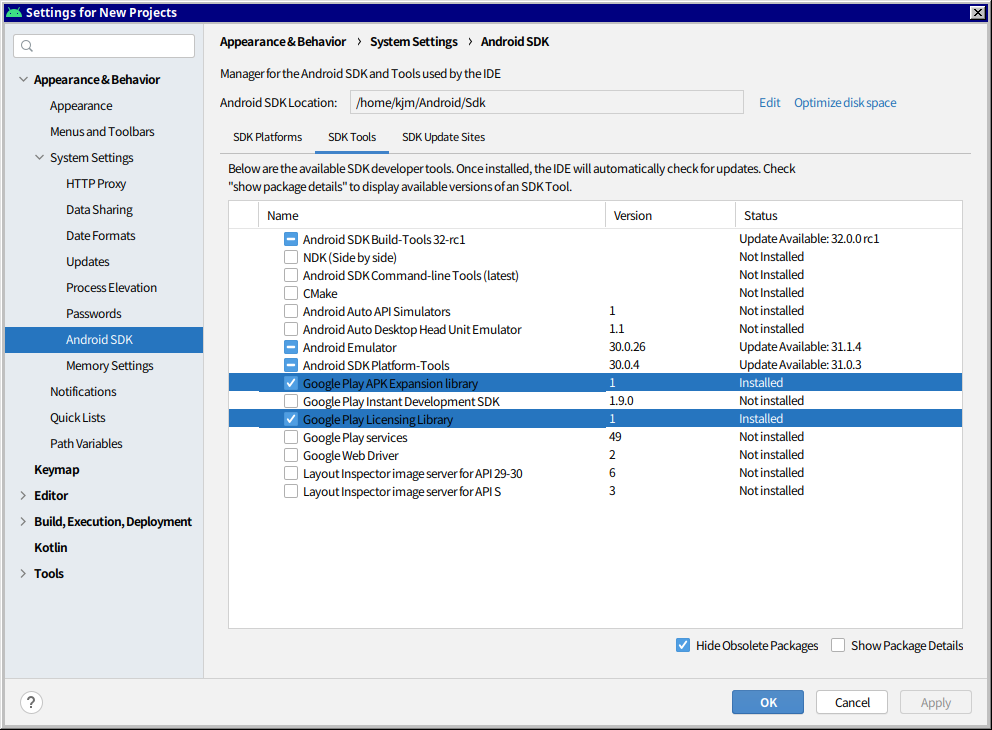
Task: Expand Build, Execution, Deployment section
Action: 23,521
